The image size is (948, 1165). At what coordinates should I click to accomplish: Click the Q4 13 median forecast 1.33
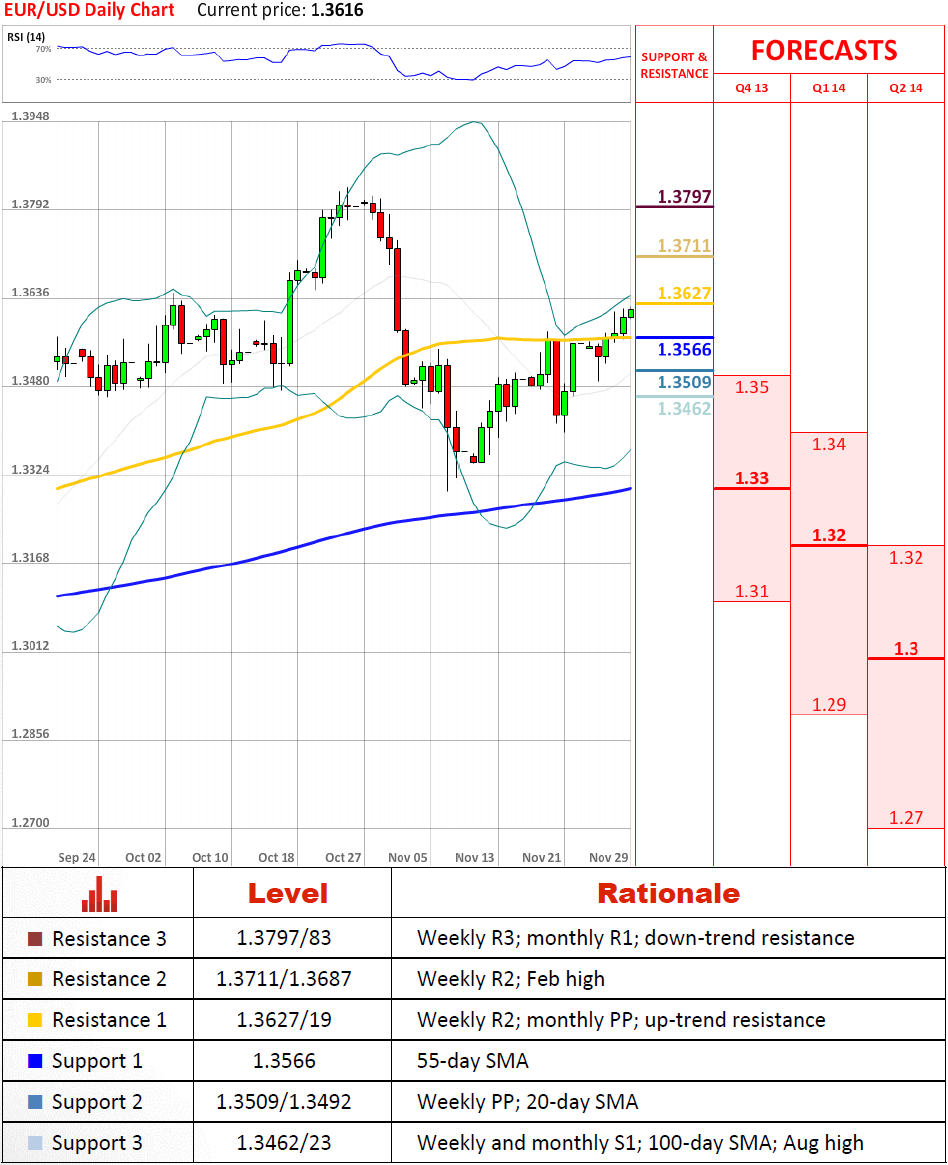[752, 478]
